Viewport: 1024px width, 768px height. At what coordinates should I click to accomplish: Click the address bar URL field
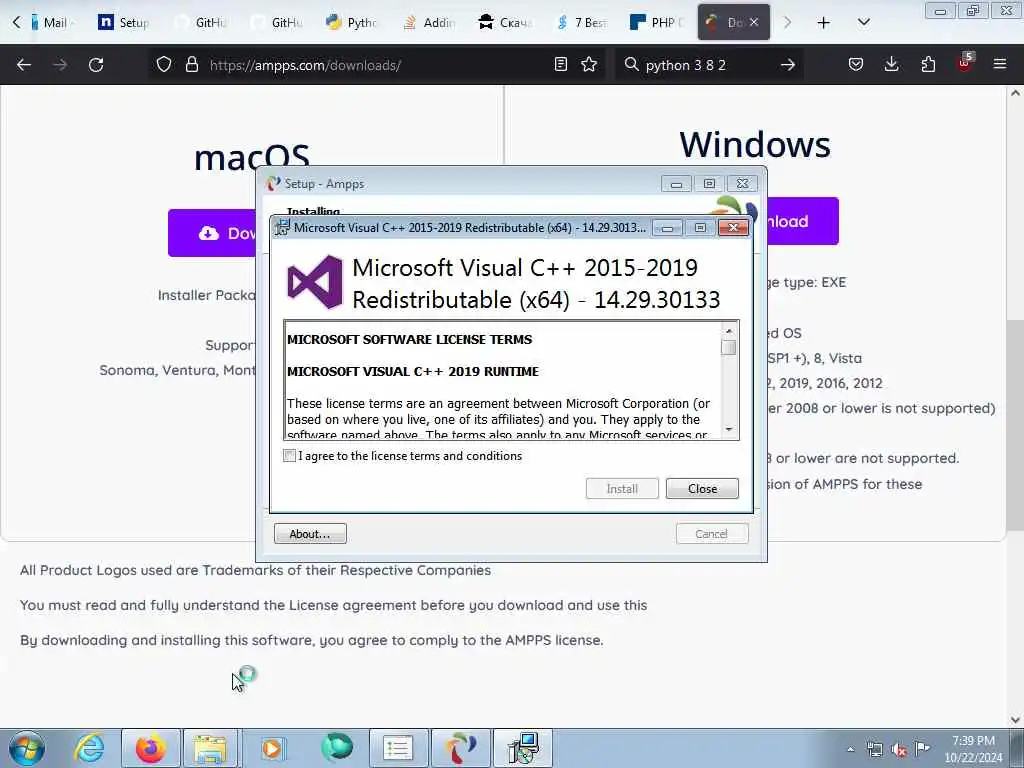coord(376,65)
